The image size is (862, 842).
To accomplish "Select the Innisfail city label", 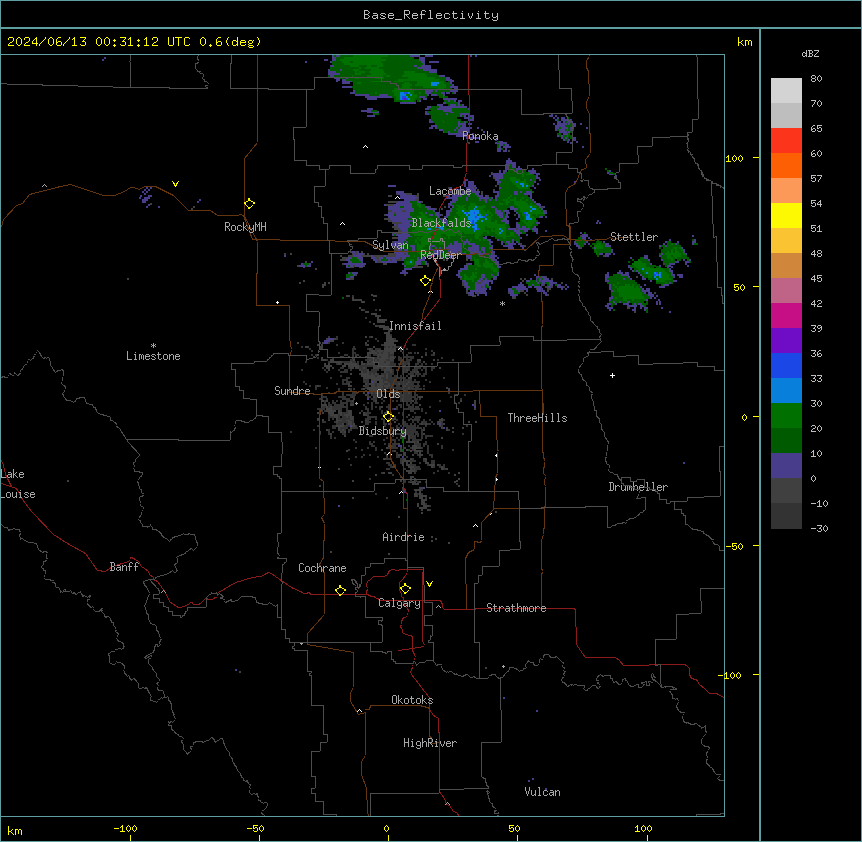I will pos(415,326).
